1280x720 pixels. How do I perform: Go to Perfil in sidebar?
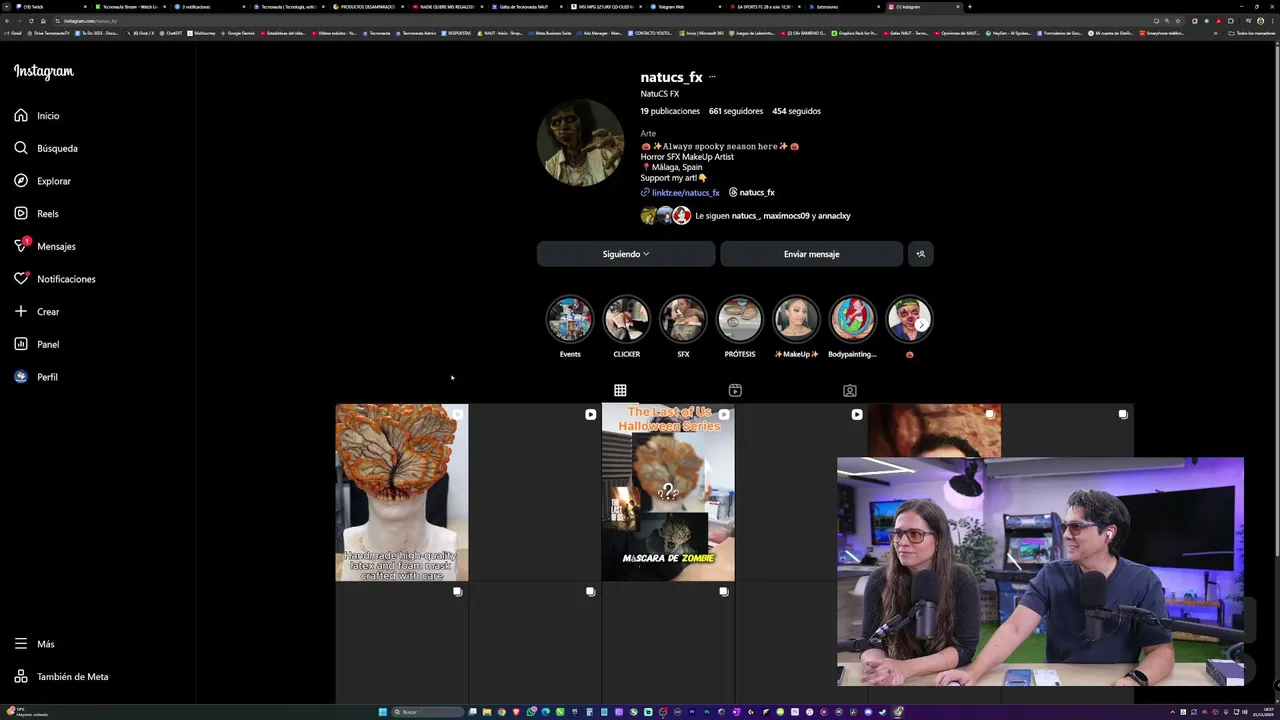pyautogui.click(x=36, y=377)
